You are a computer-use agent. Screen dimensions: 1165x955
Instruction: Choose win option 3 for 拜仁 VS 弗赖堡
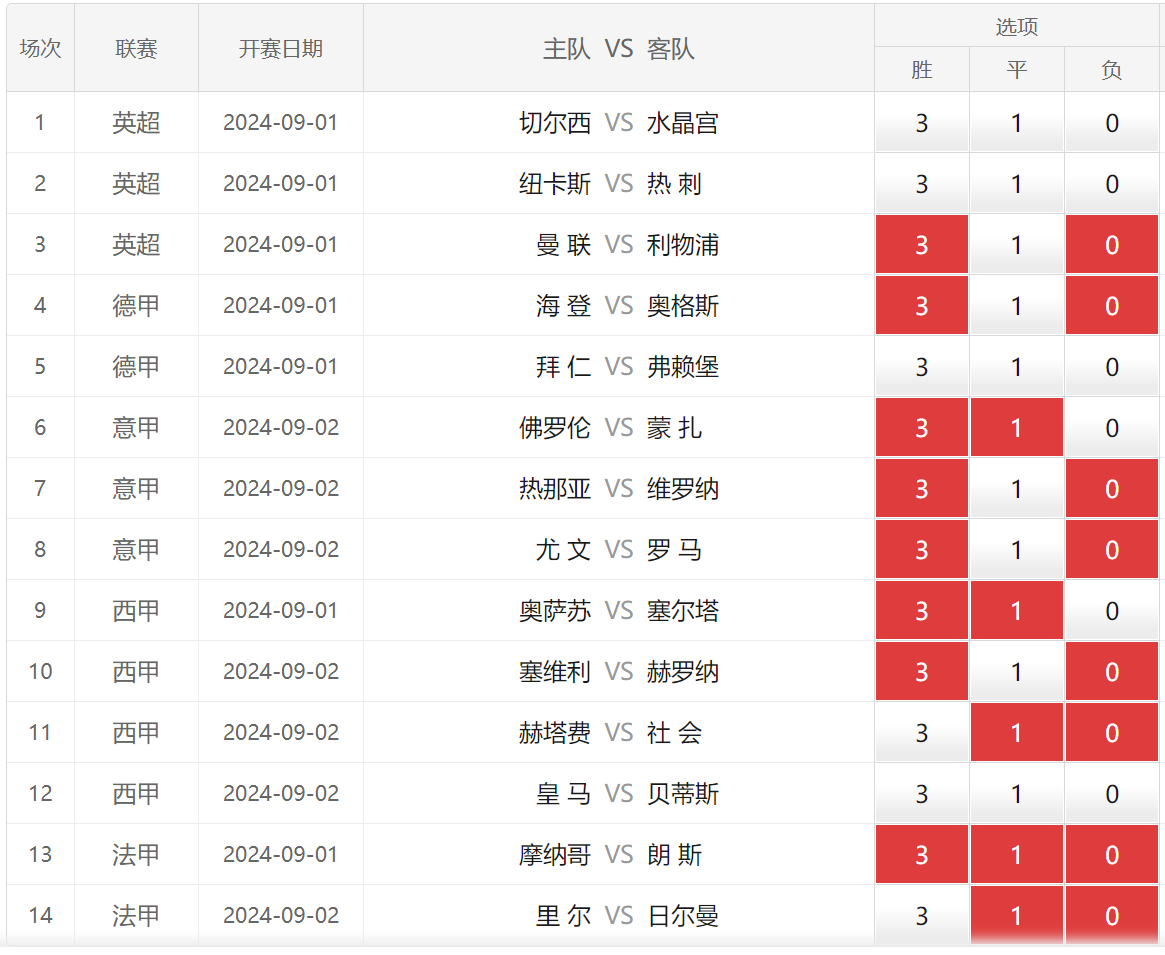tap(921, 366)
